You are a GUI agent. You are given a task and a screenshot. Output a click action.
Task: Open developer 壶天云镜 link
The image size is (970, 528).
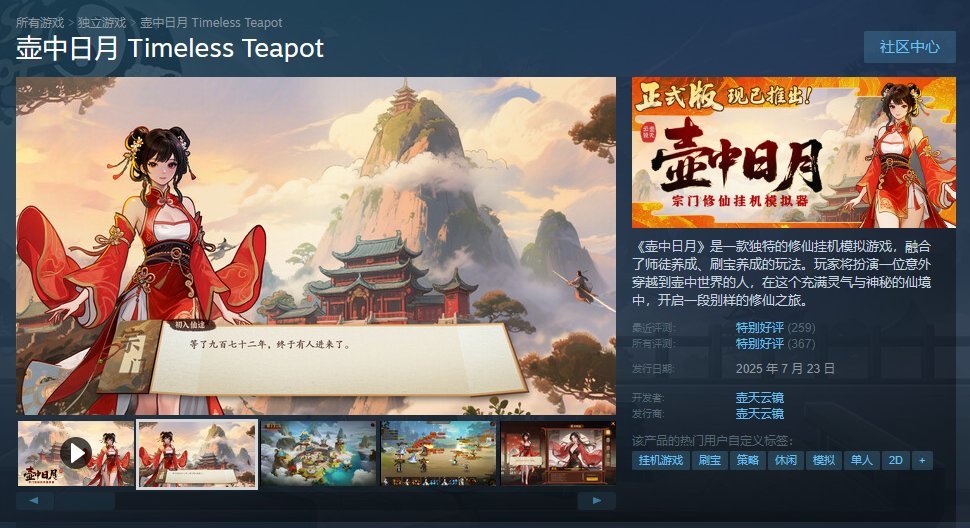[x=760, y=398]
